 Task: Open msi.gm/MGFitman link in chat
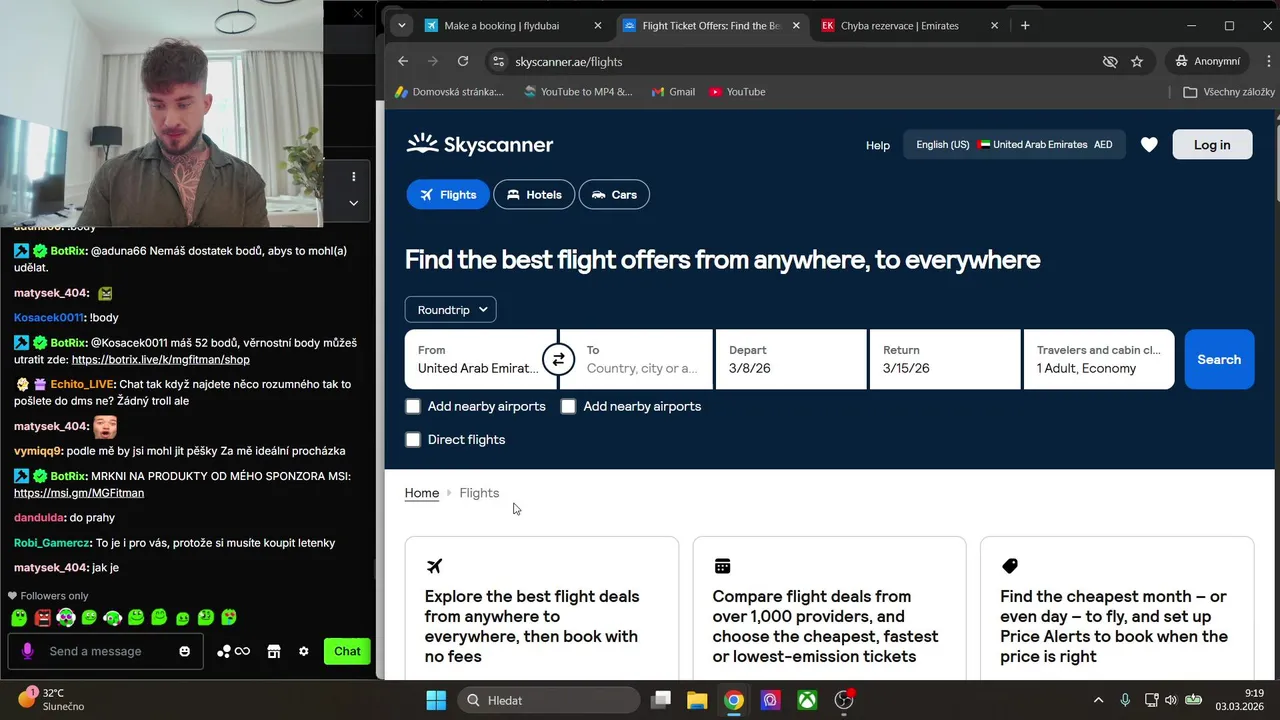79,493
